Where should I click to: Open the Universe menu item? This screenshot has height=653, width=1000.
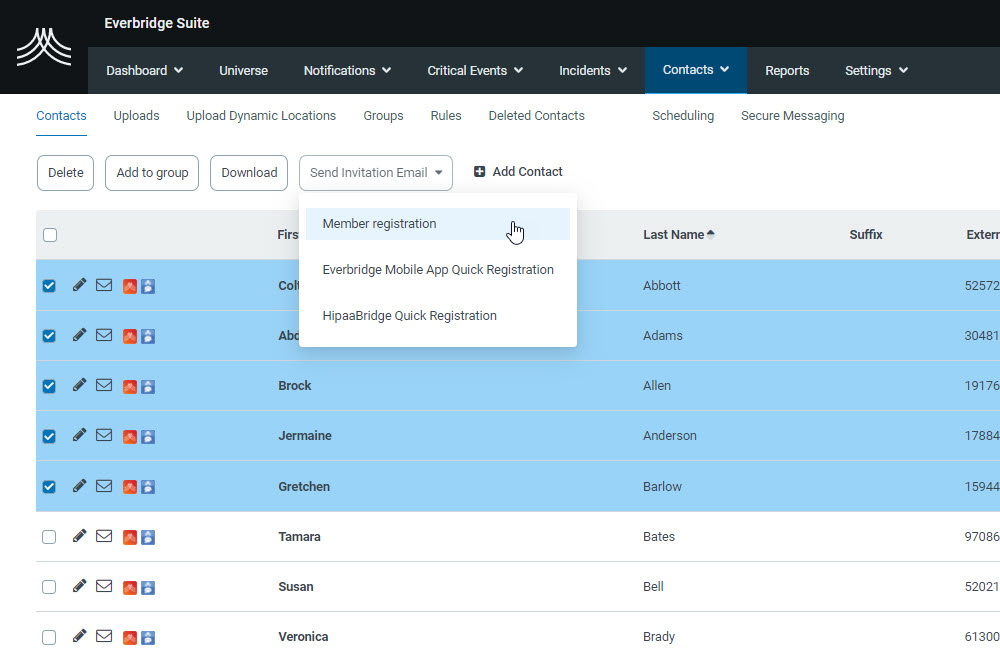coord(244,70)
